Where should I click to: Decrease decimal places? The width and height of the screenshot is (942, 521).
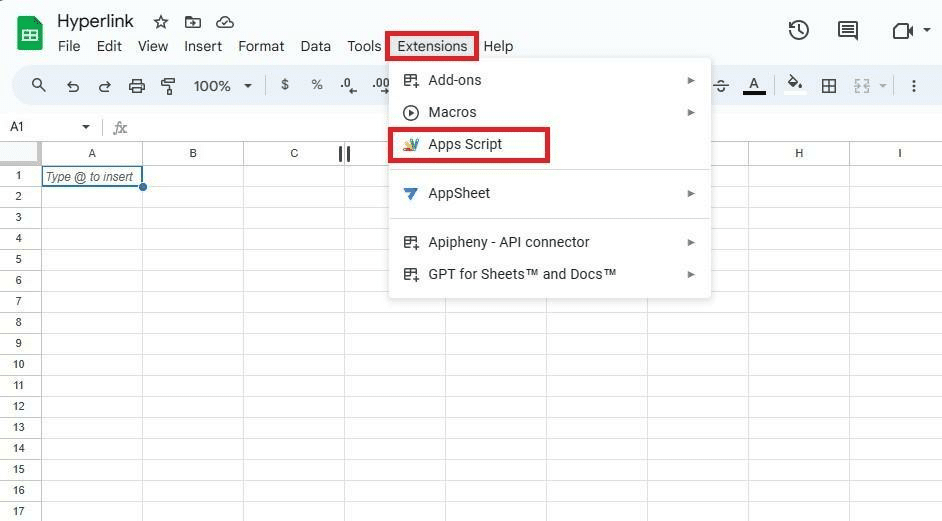pos(348,86)
